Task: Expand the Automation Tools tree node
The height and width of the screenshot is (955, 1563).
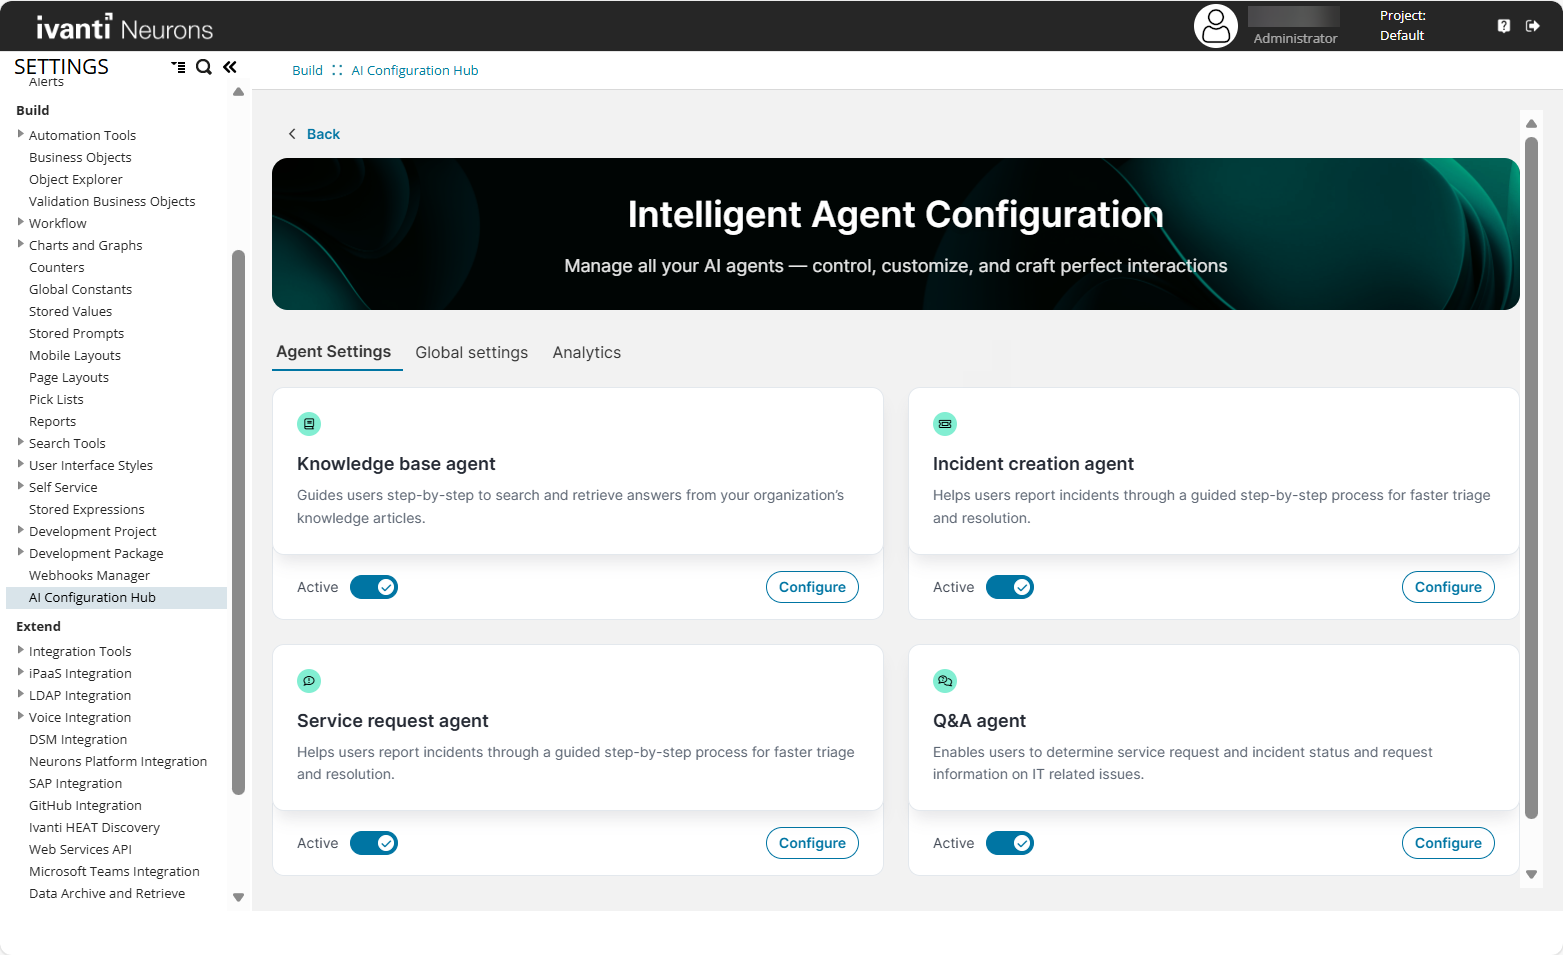Action: 20,134
